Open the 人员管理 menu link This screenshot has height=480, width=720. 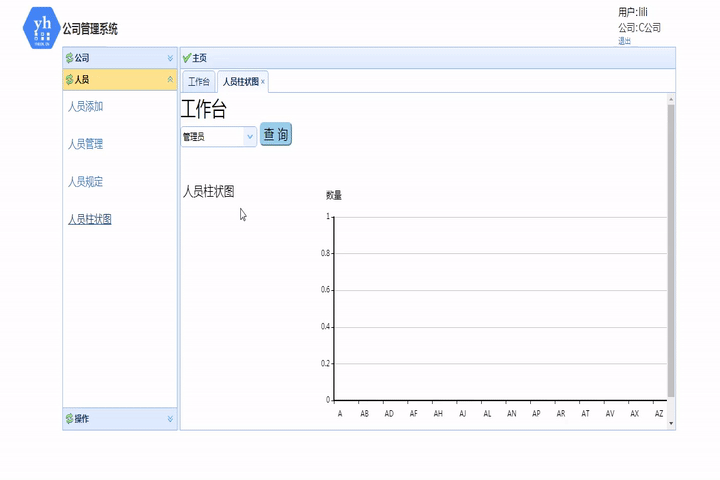tap(85, 144)
